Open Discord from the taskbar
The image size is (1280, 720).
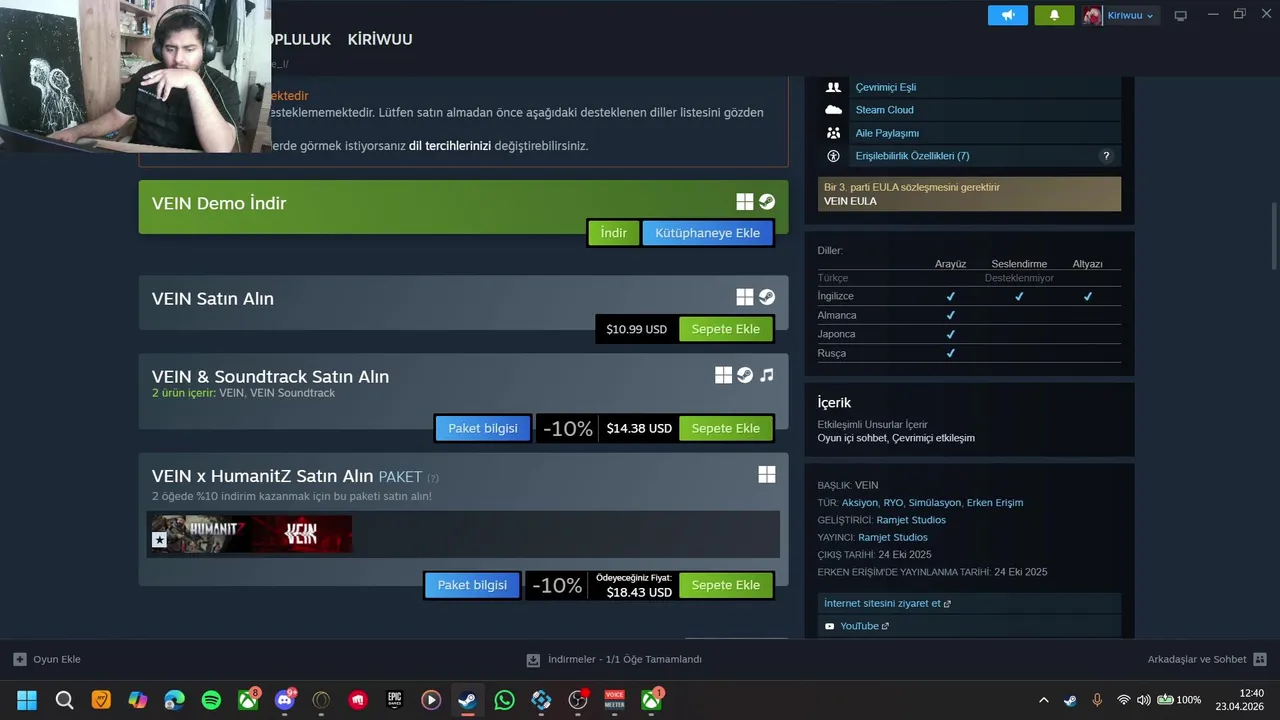285,700
